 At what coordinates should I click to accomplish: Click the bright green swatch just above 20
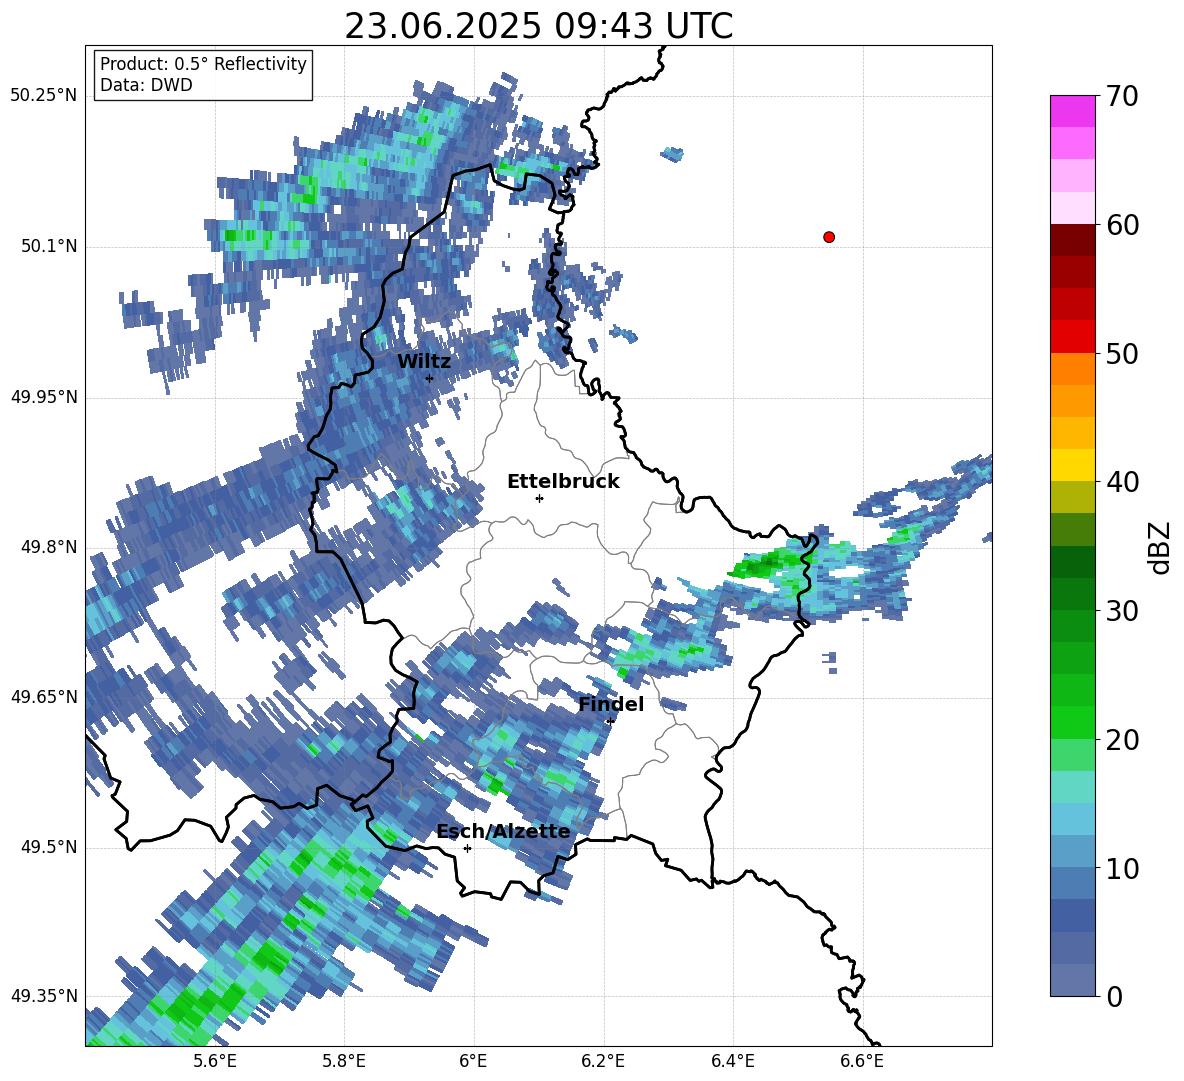point(1072,722)
